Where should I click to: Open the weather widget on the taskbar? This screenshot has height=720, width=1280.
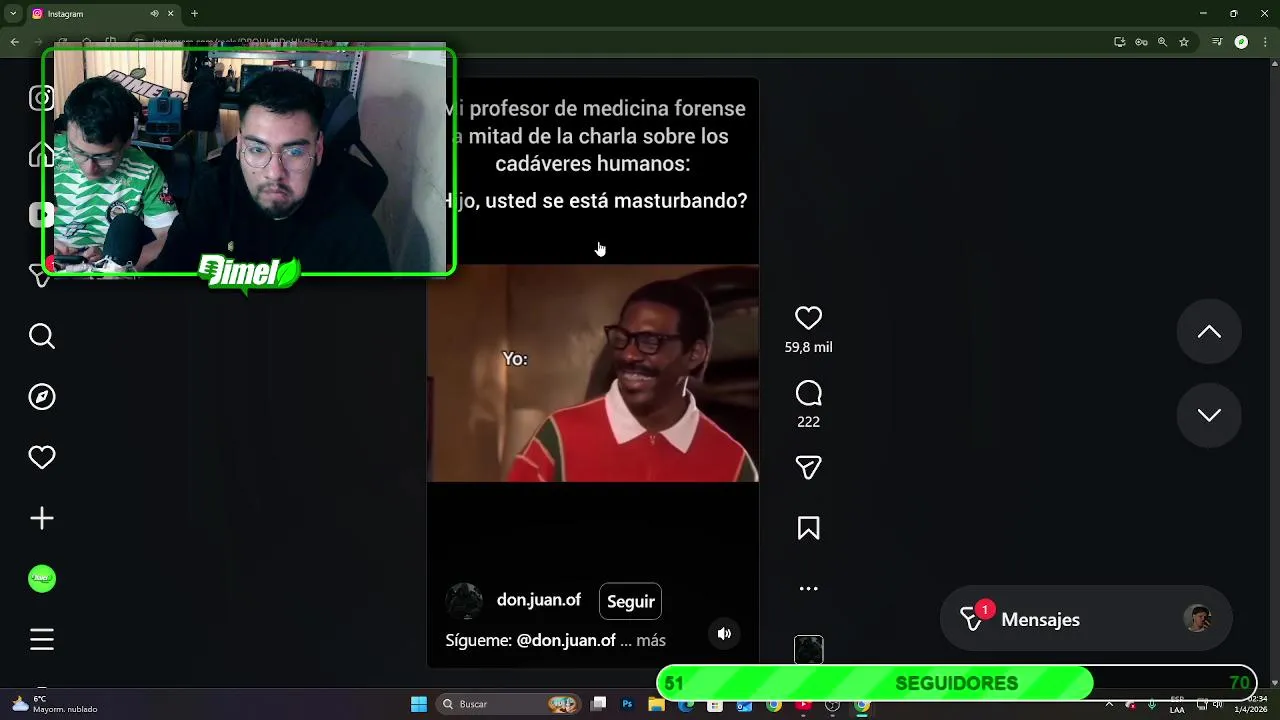(x=55, y=704)
